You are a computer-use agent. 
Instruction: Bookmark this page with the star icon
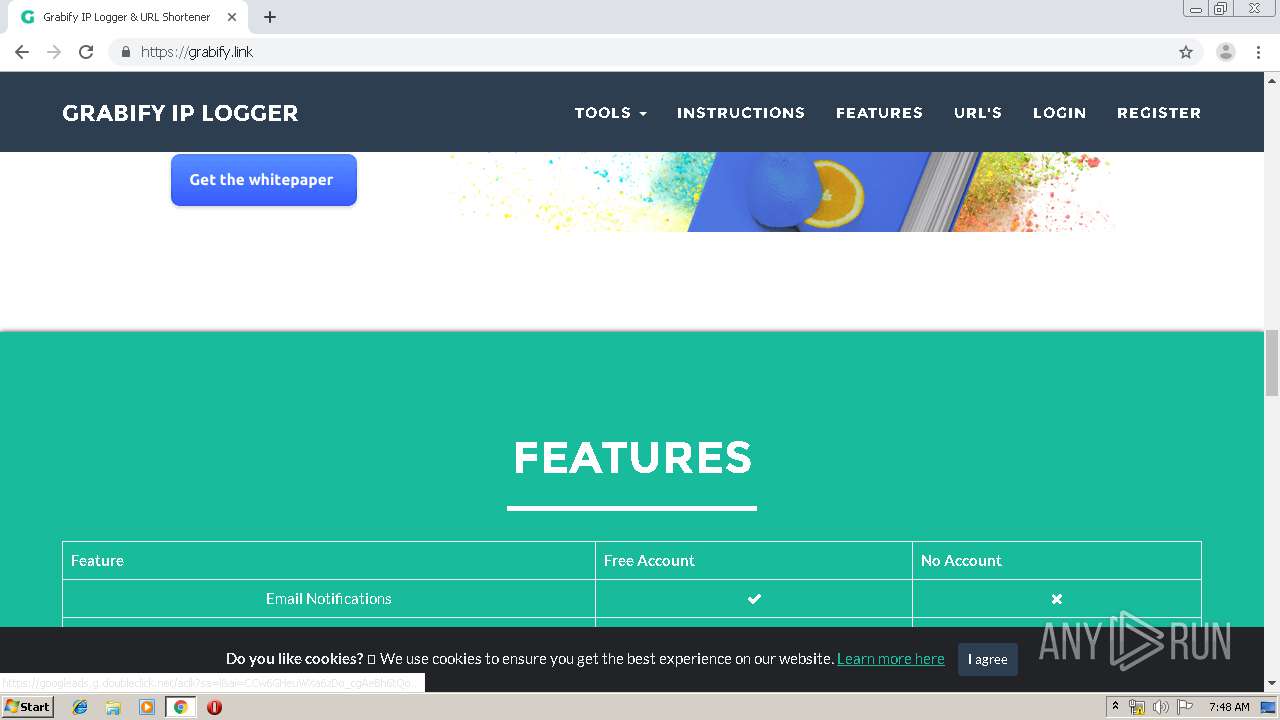[1186, 52]
